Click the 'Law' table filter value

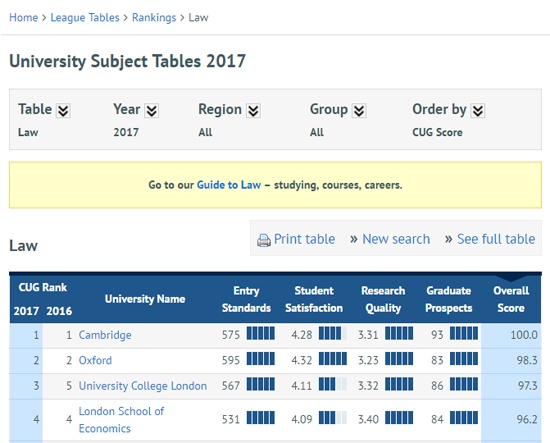pos(28,132)
